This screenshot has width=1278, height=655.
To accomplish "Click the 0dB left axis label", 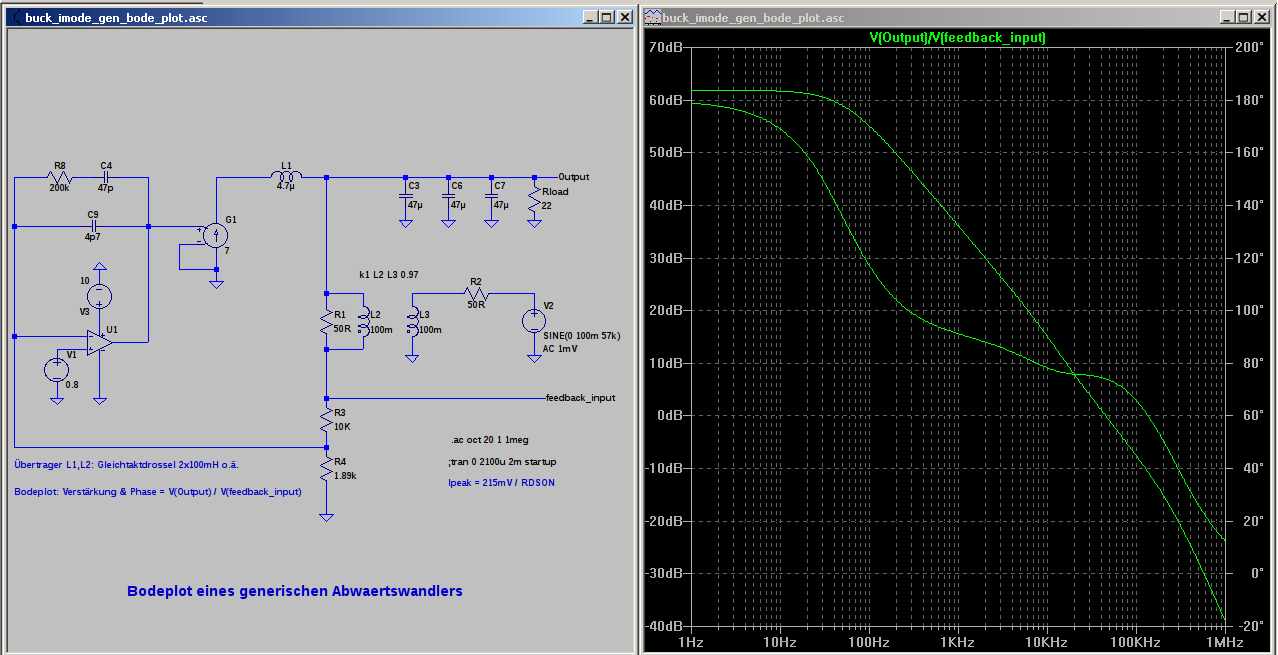I will click(x=669, y=415).
